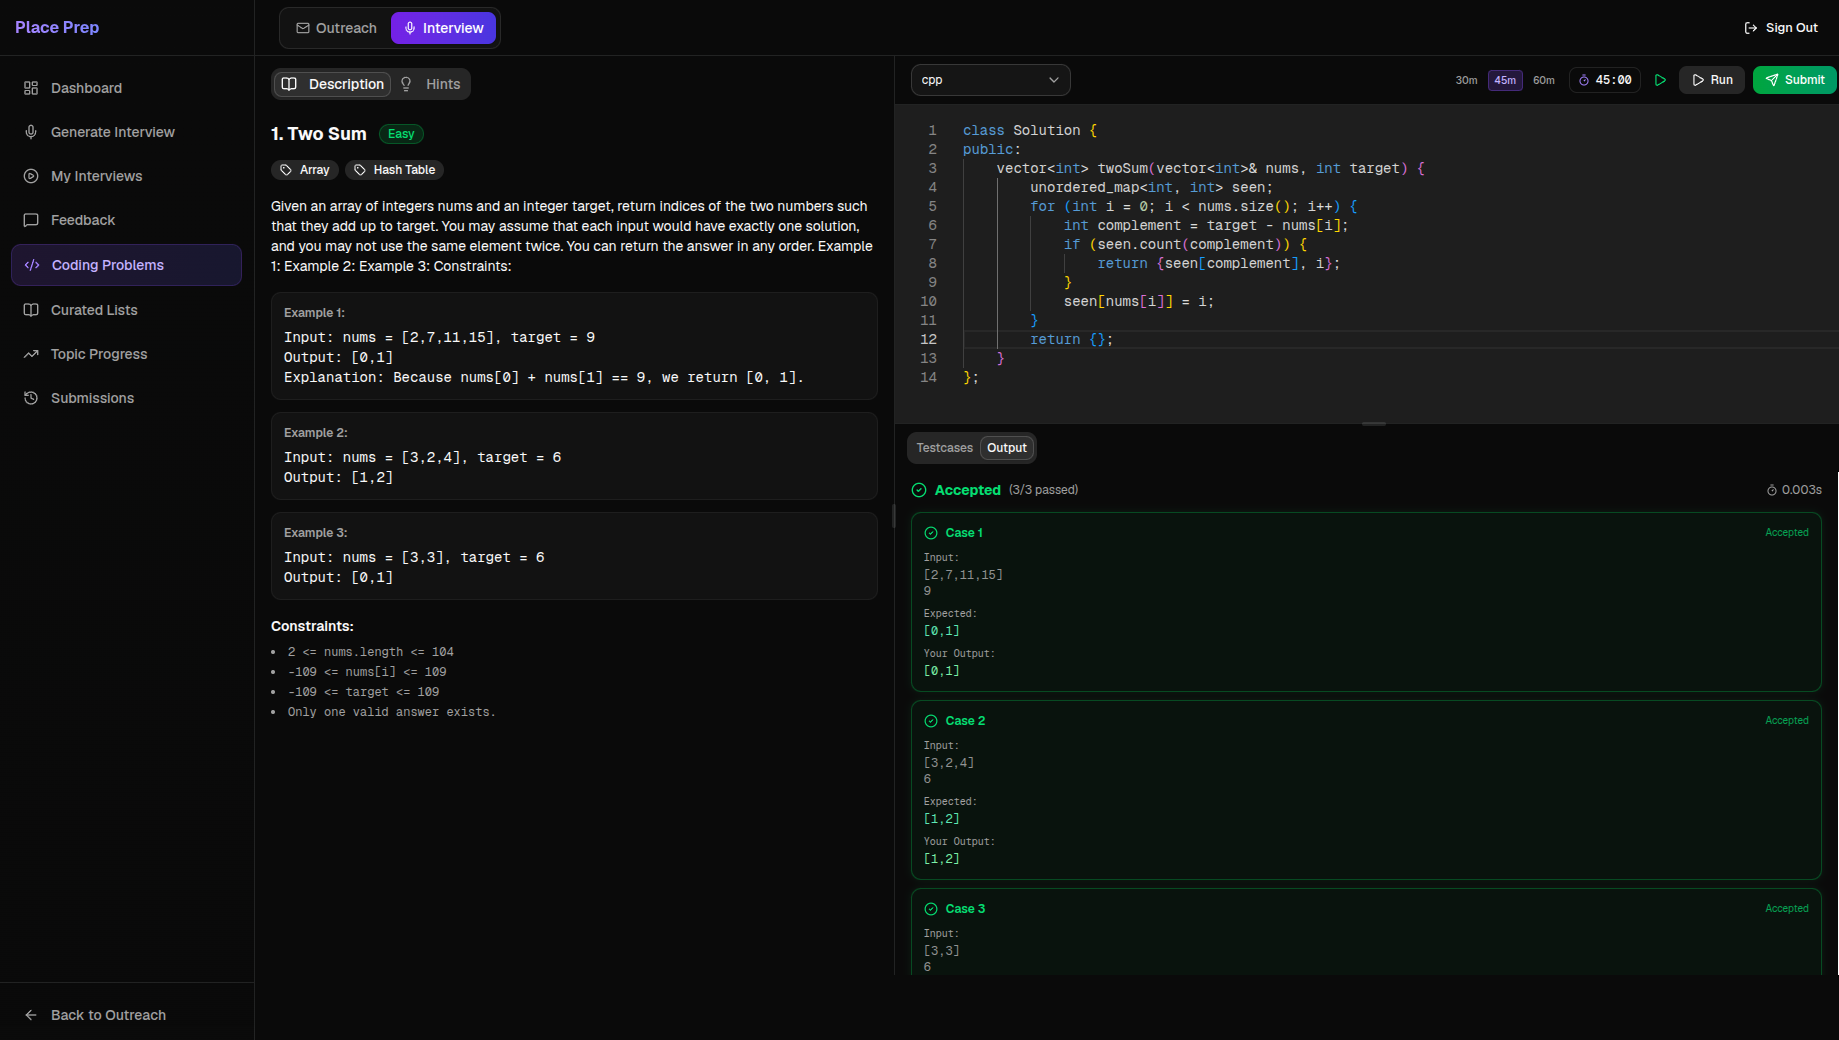Click the 'Example 1:' label
The height and width of the screenshot is (1040, 1839).
[314, 313]
